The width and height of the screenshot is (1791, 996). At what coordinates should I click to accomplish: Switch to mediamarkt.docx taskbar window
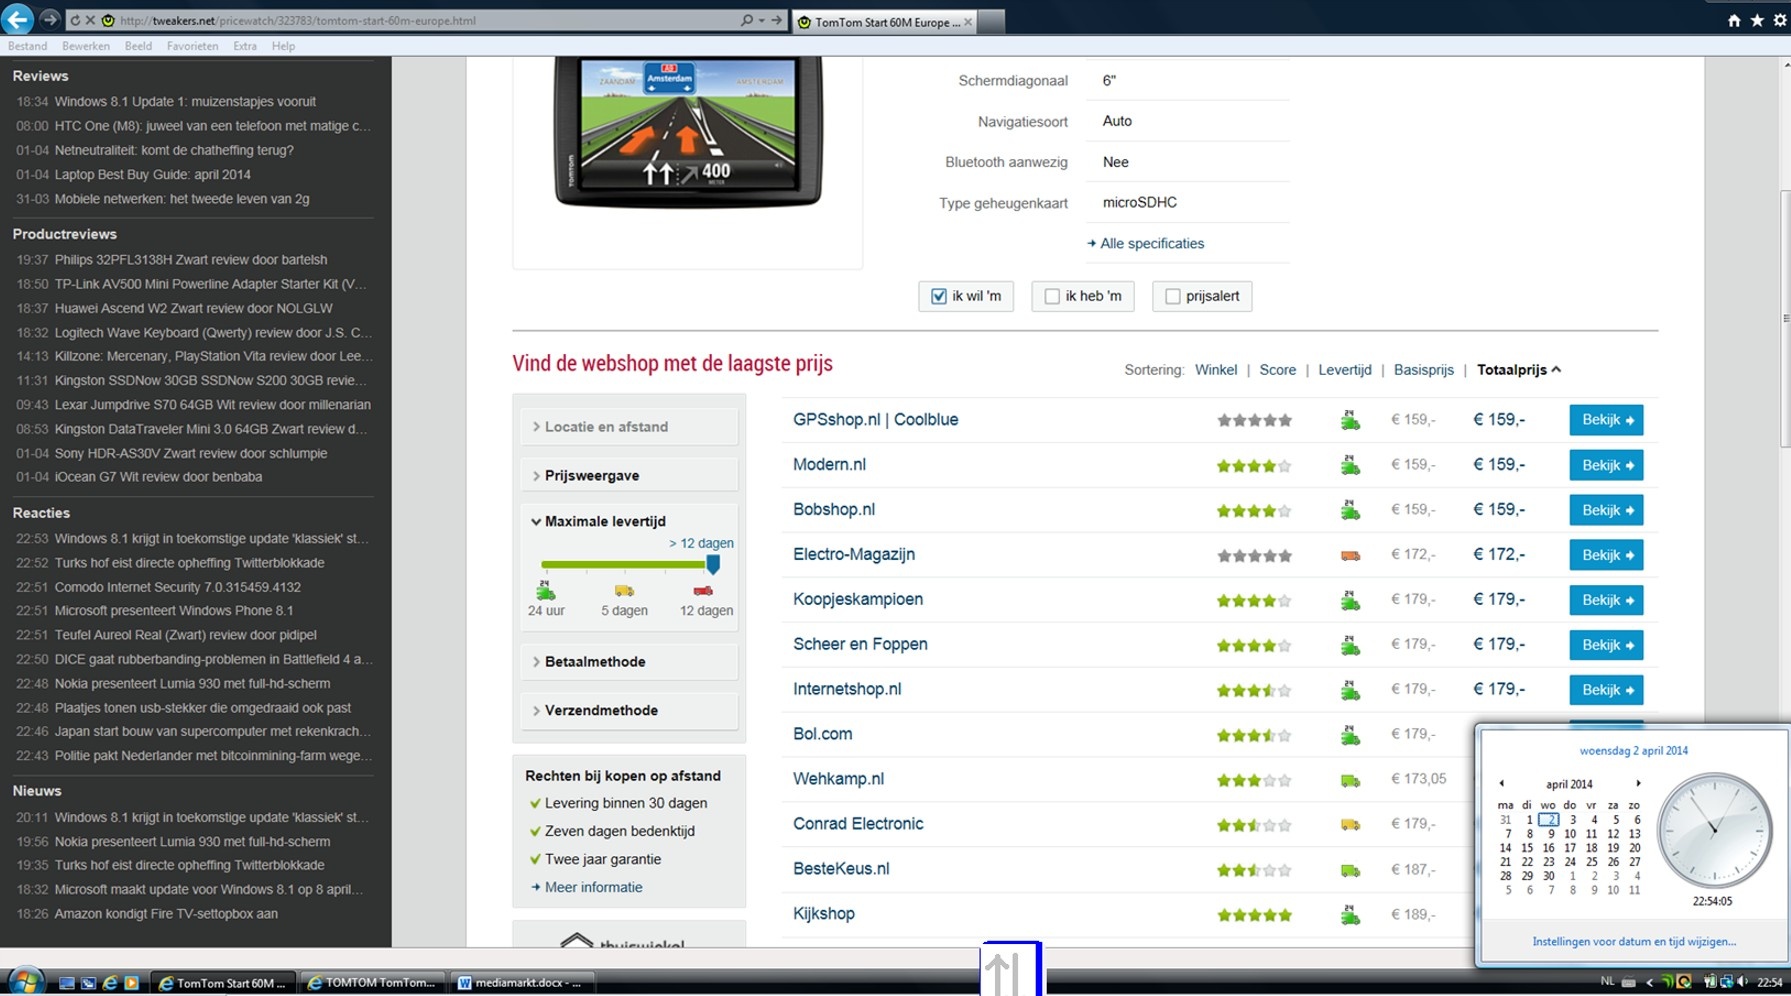point(520,983)
